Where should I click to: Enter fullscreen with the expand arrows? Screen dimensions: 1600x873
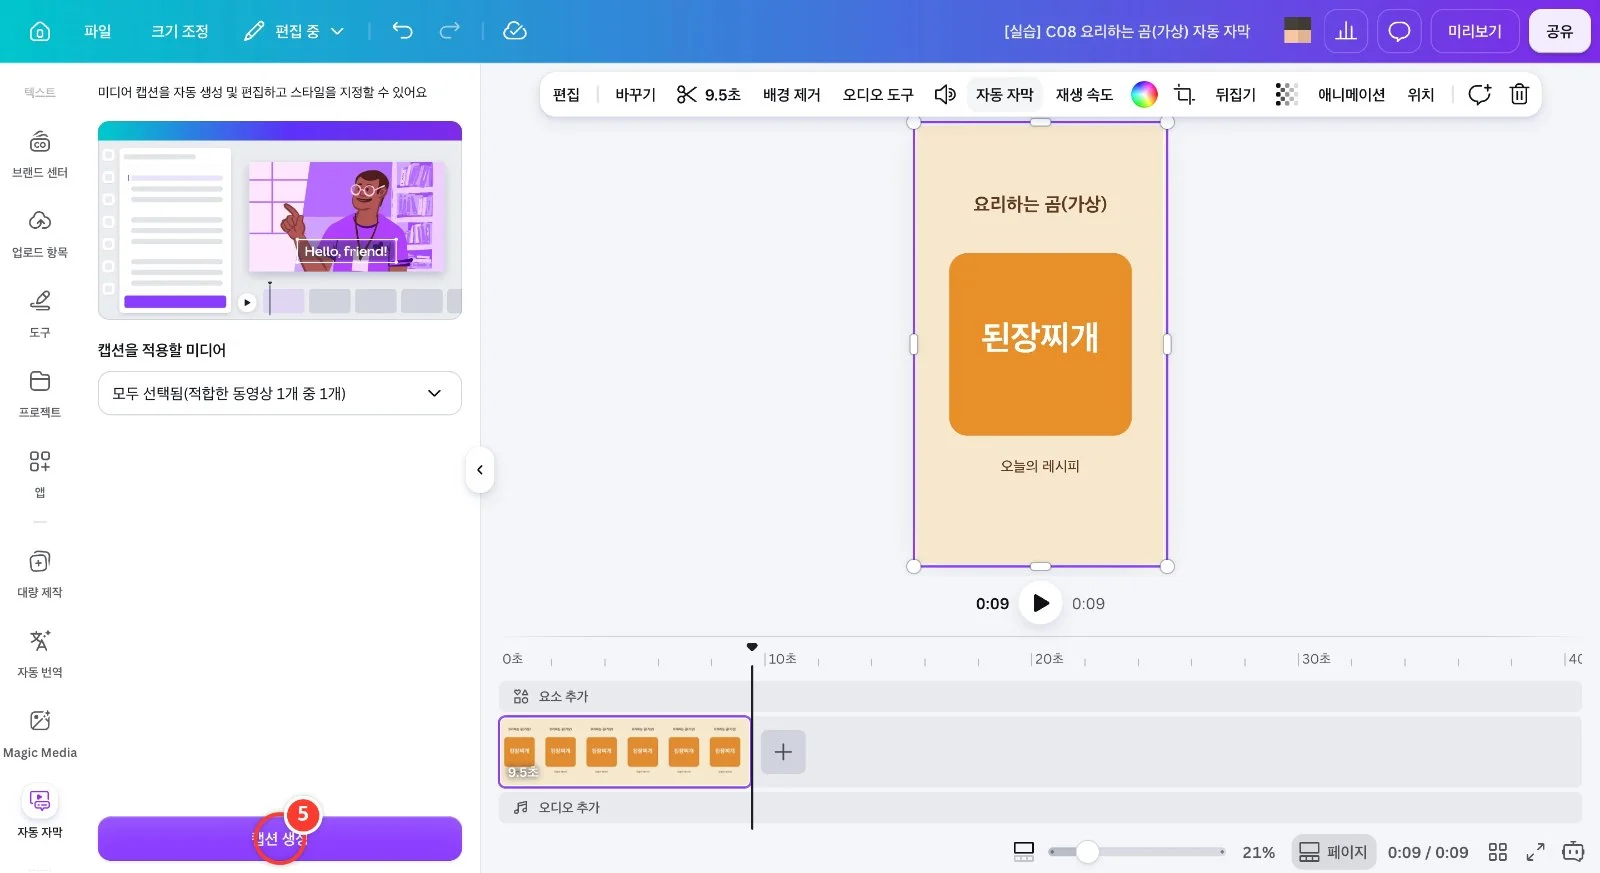pos(1535,852)
